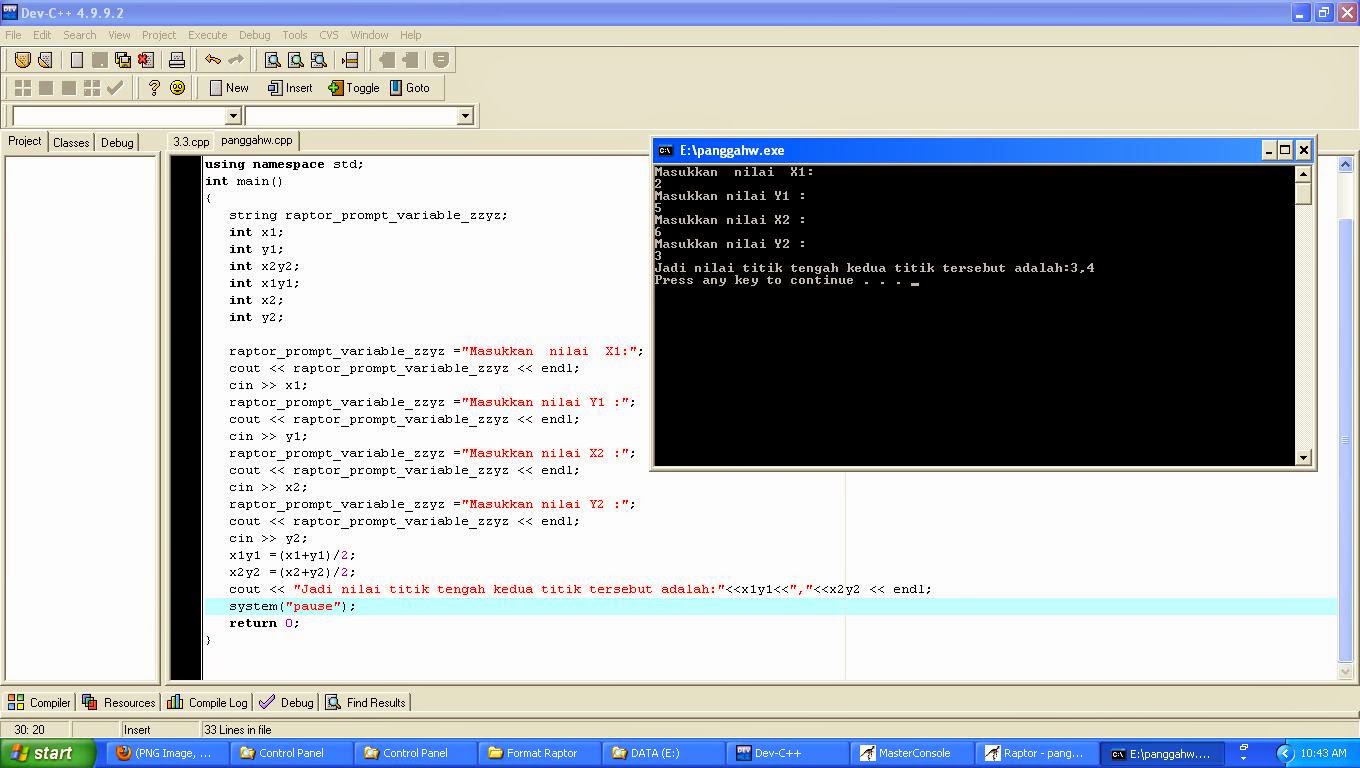Open the Debug bottom tab

[286, 702]
